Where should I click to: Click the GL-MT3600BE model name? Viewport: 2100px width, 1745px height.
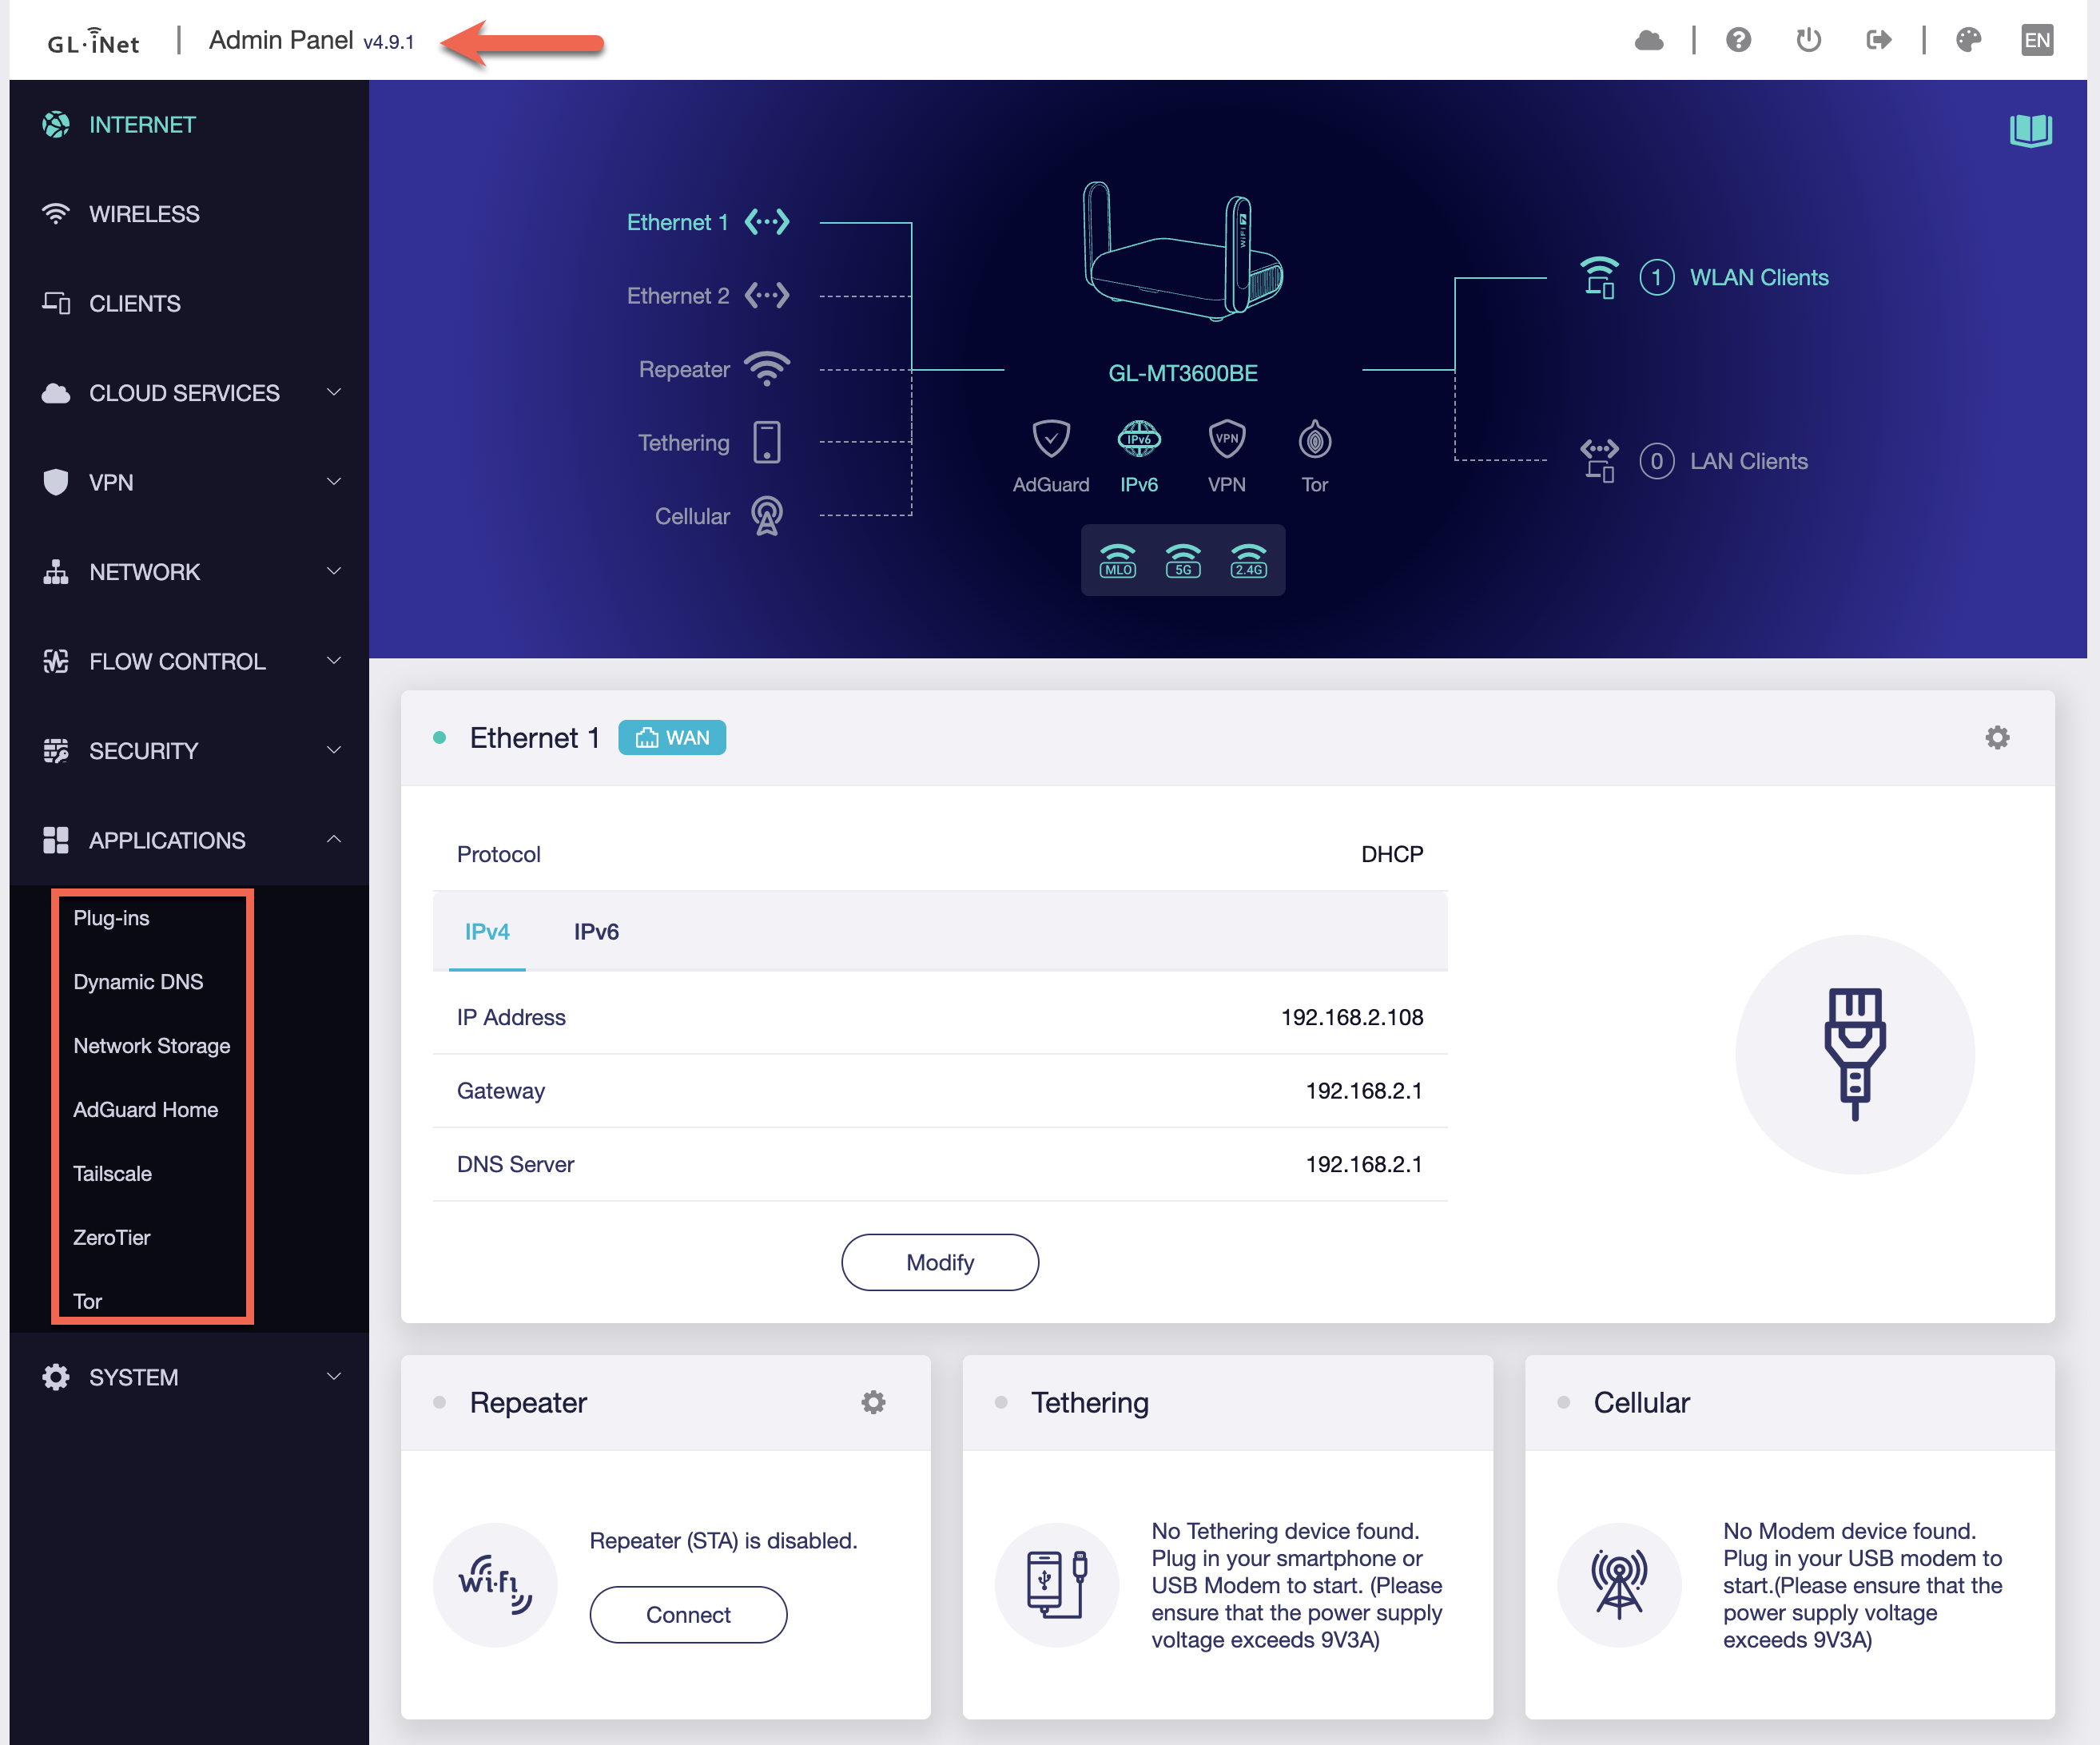click(x=1183, y=373)
